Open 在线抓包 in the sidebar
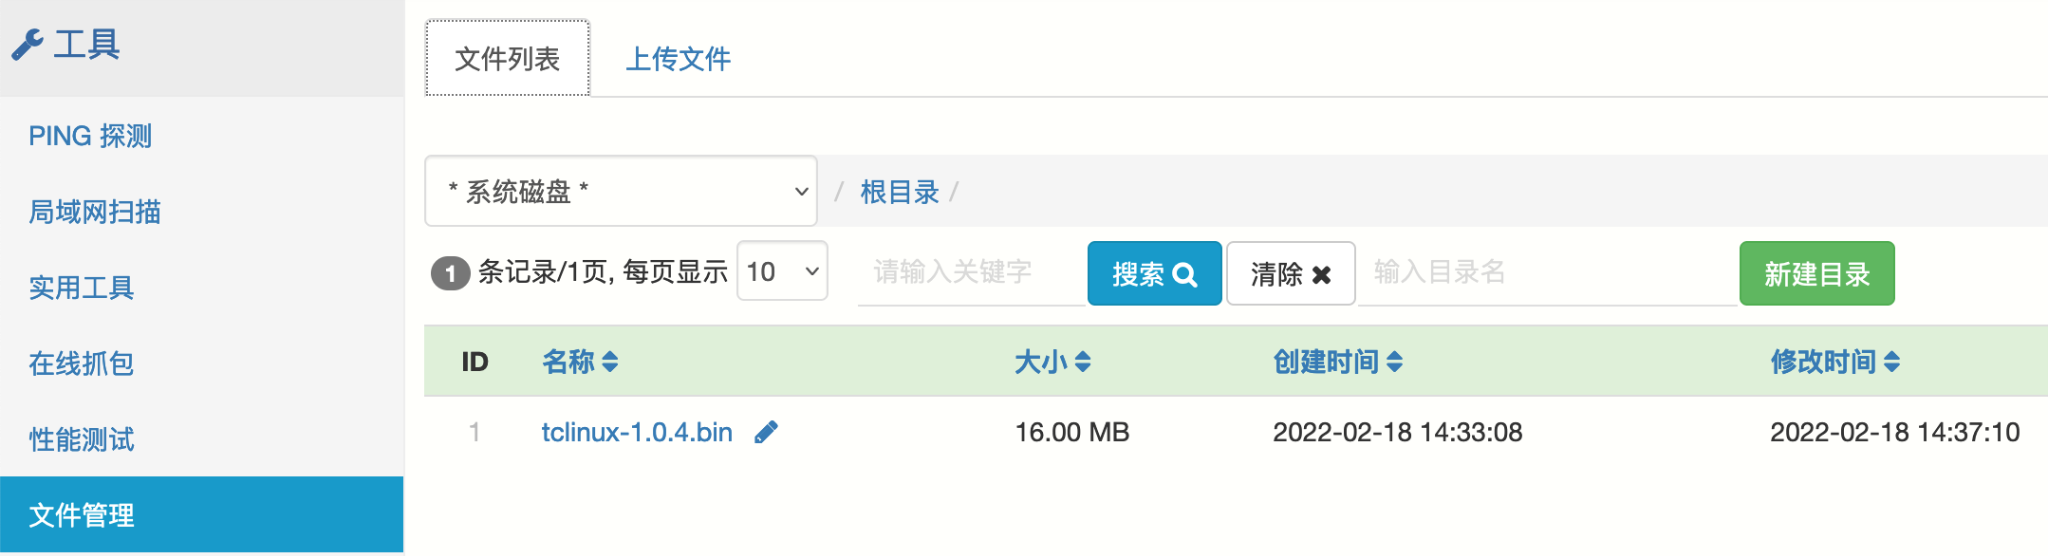Image resolution: width=2048 pixels, height=556 pixels. point(81,364)
